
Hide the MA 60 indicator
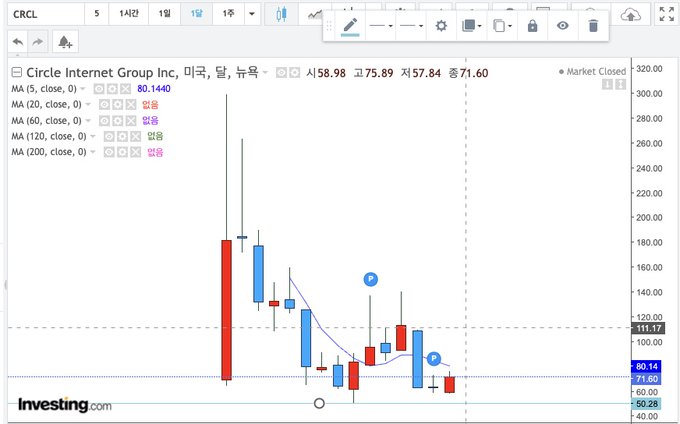(104, 121)
